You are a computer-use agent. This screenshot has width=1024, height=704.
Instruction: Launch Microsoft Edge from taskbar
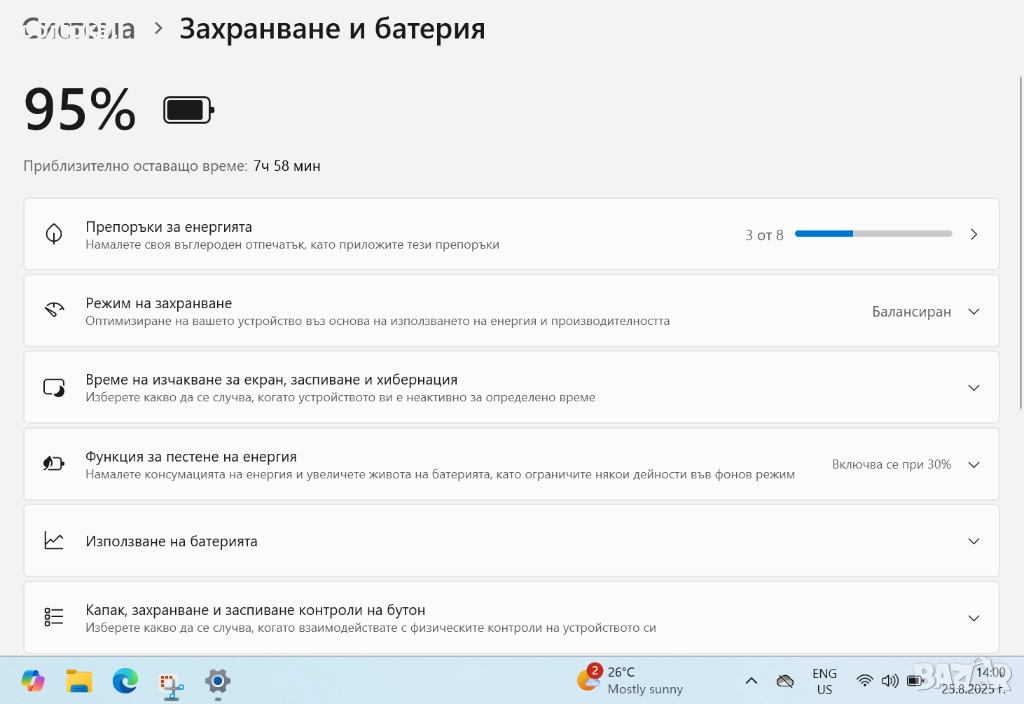(125, 681)
